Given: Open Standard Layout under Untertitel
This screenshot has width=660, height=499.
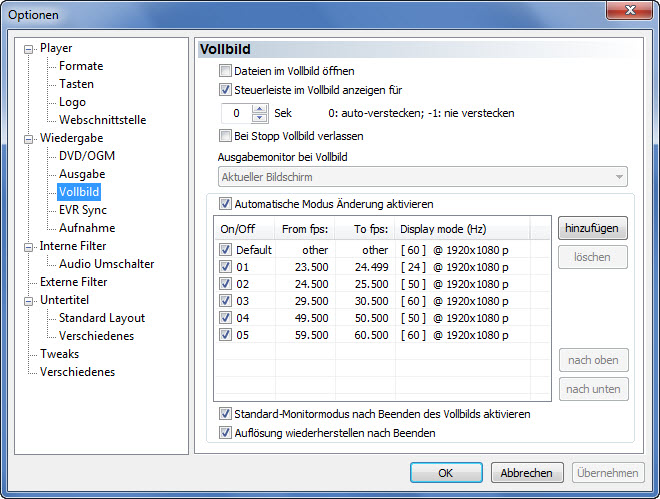Looking at the screenshot, I should click(x=102, y=318).
